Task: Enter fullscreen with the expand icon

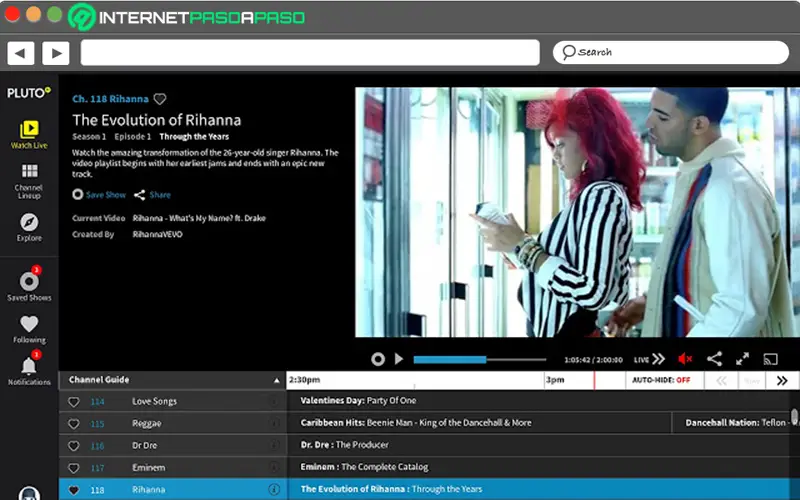Action: tap(742, 359)
